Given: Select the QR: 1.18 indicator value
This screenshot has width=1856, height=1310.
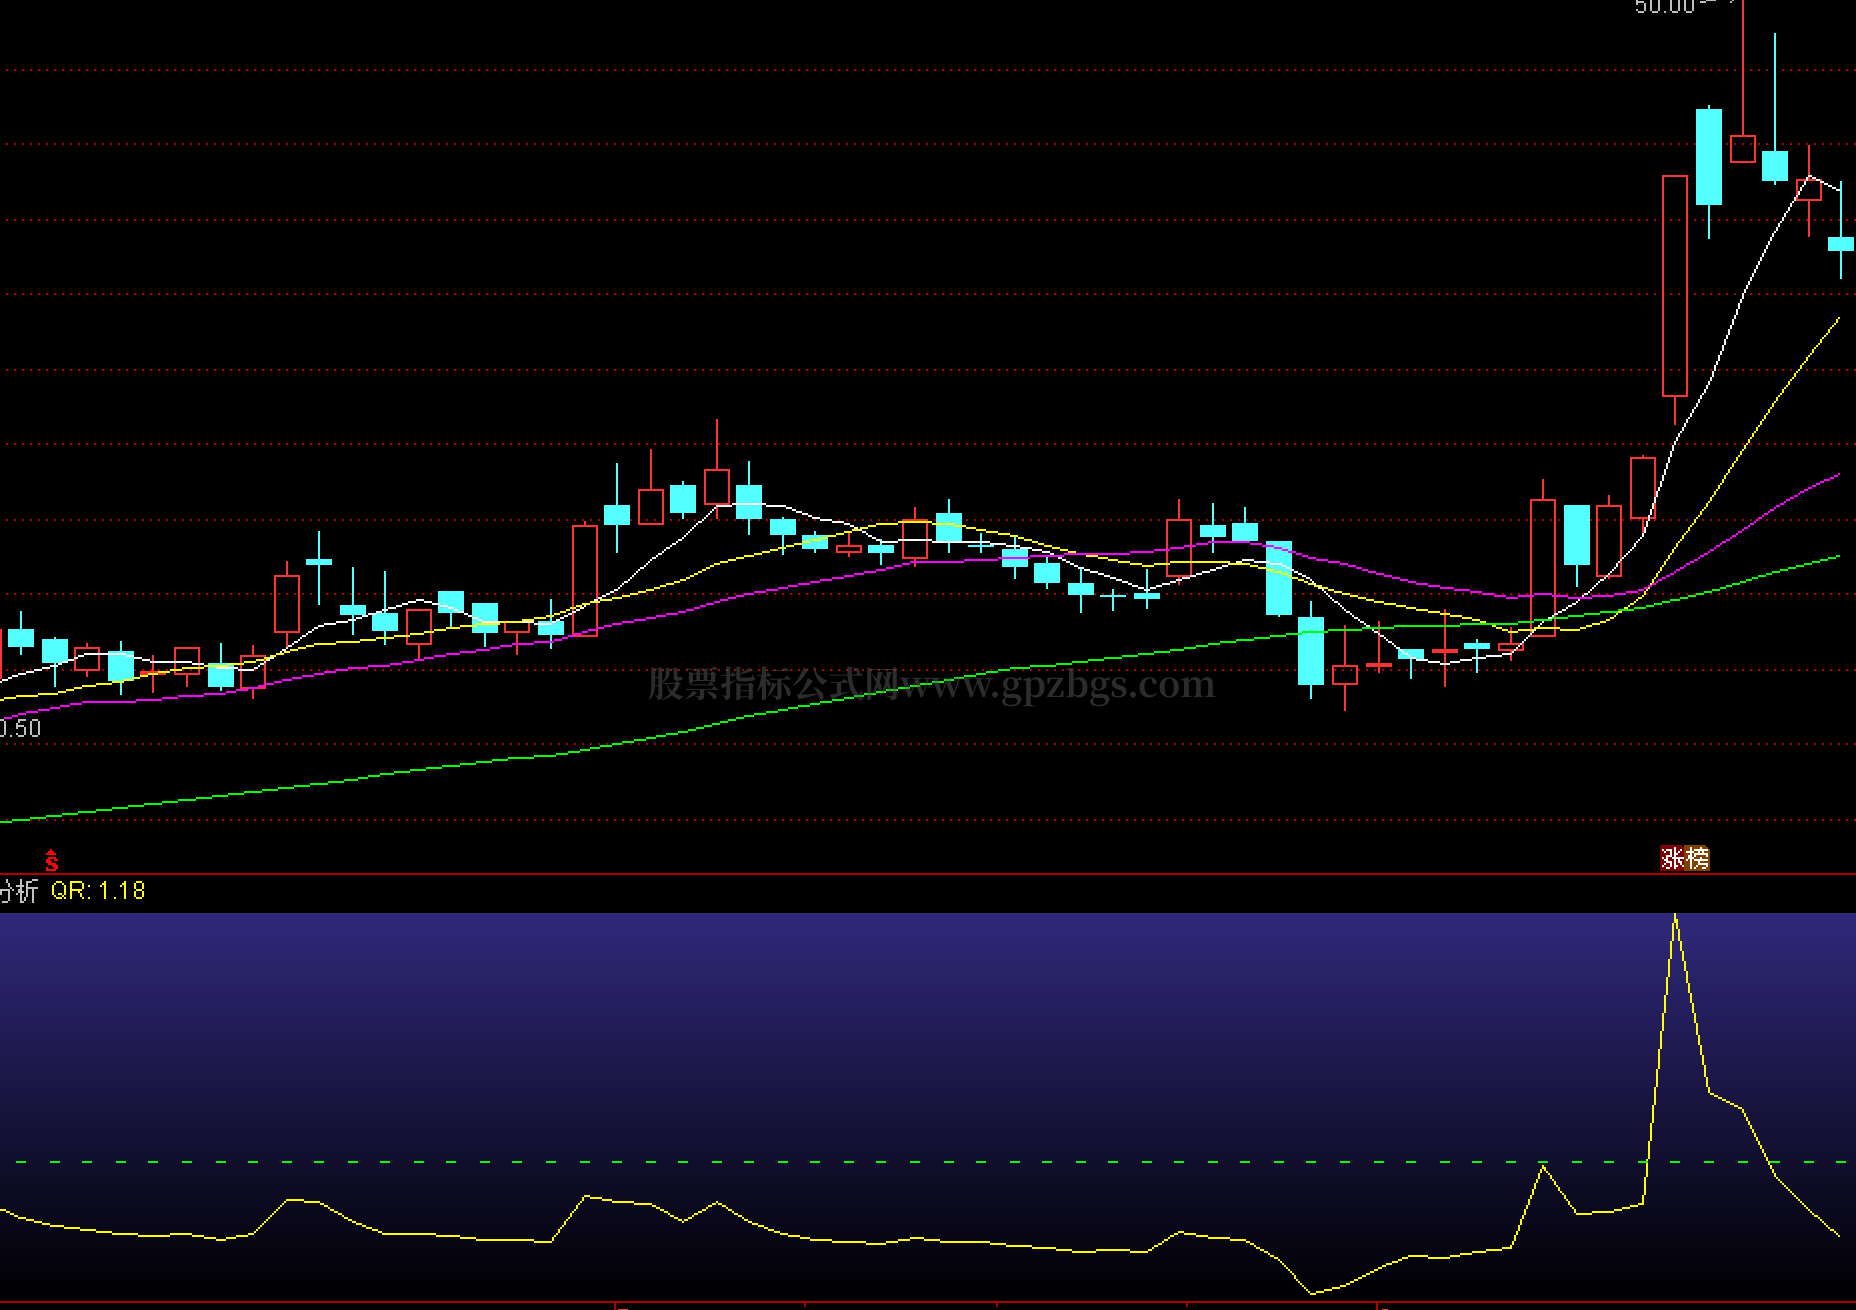Looking at the screenshot, I should tap(98, 891).
